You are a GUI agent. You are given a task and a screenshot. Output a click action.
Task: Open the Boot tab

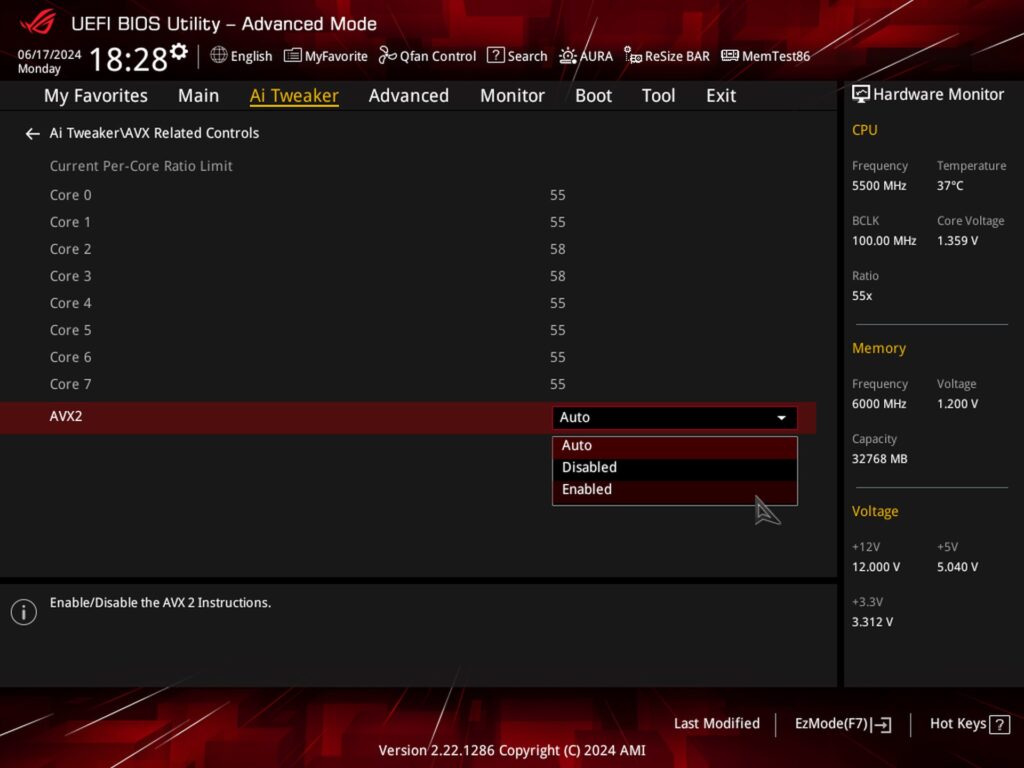[593, 96]
